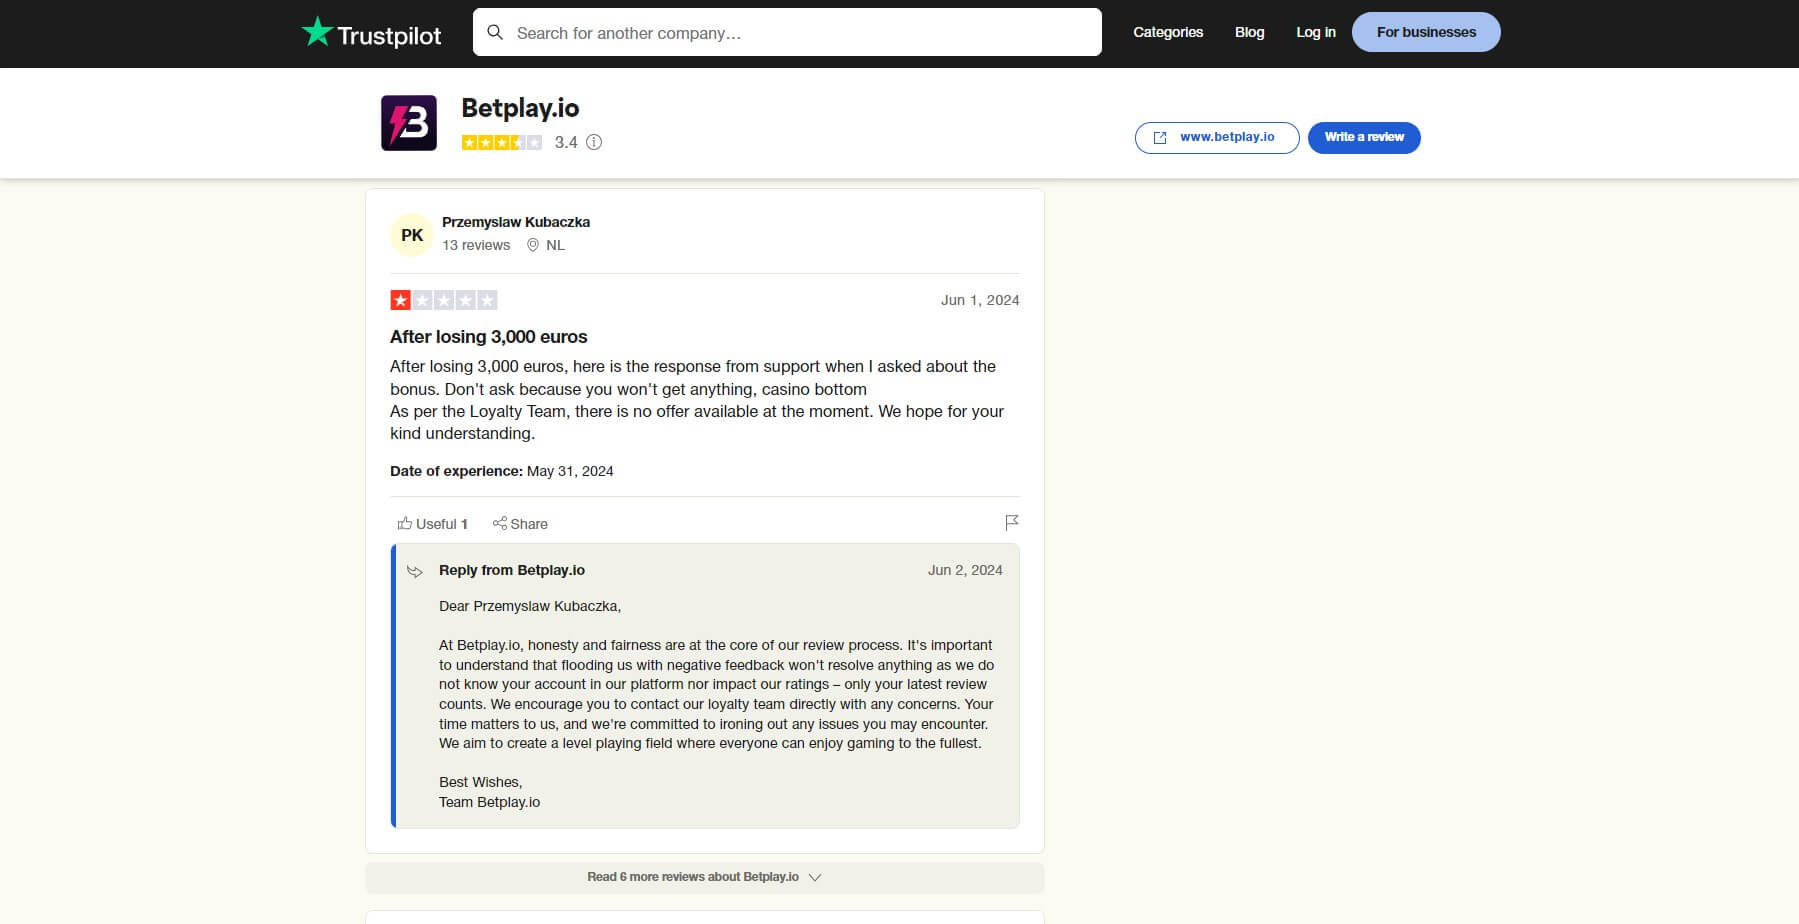Click the thumbs-up Useful icon
Image resolution: width=1799 pixels, height=924 pixels.
click(405, 523)
